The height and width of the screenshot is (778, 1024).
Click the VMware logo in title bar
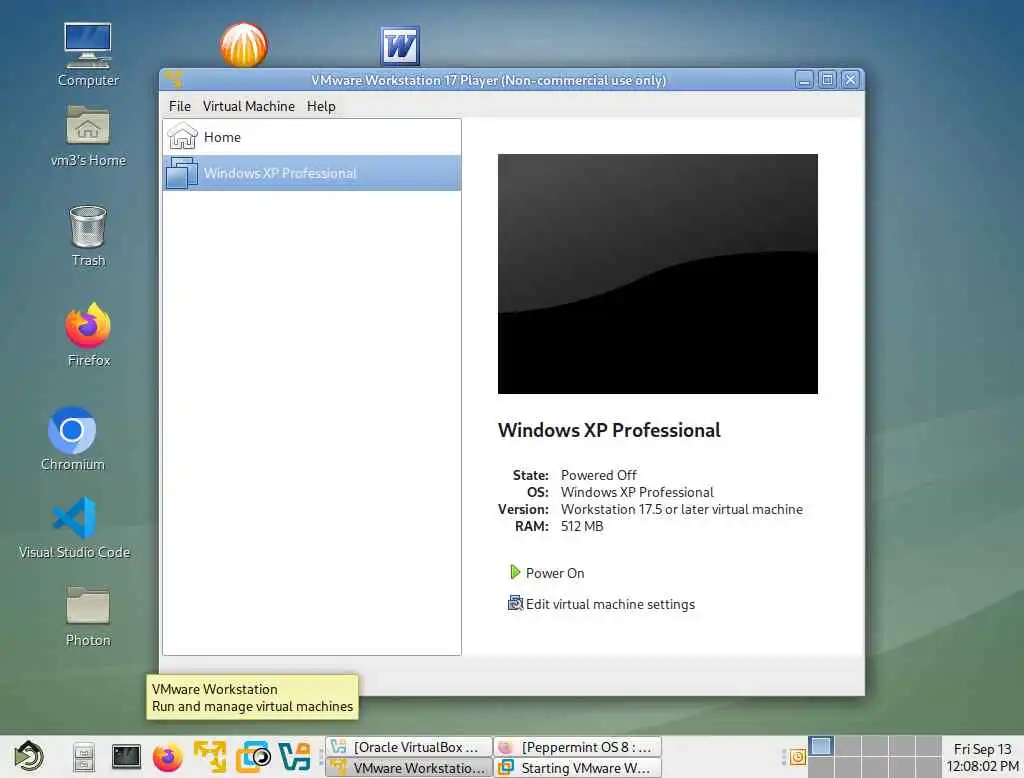pyautogui.click(x=173, y=80)
